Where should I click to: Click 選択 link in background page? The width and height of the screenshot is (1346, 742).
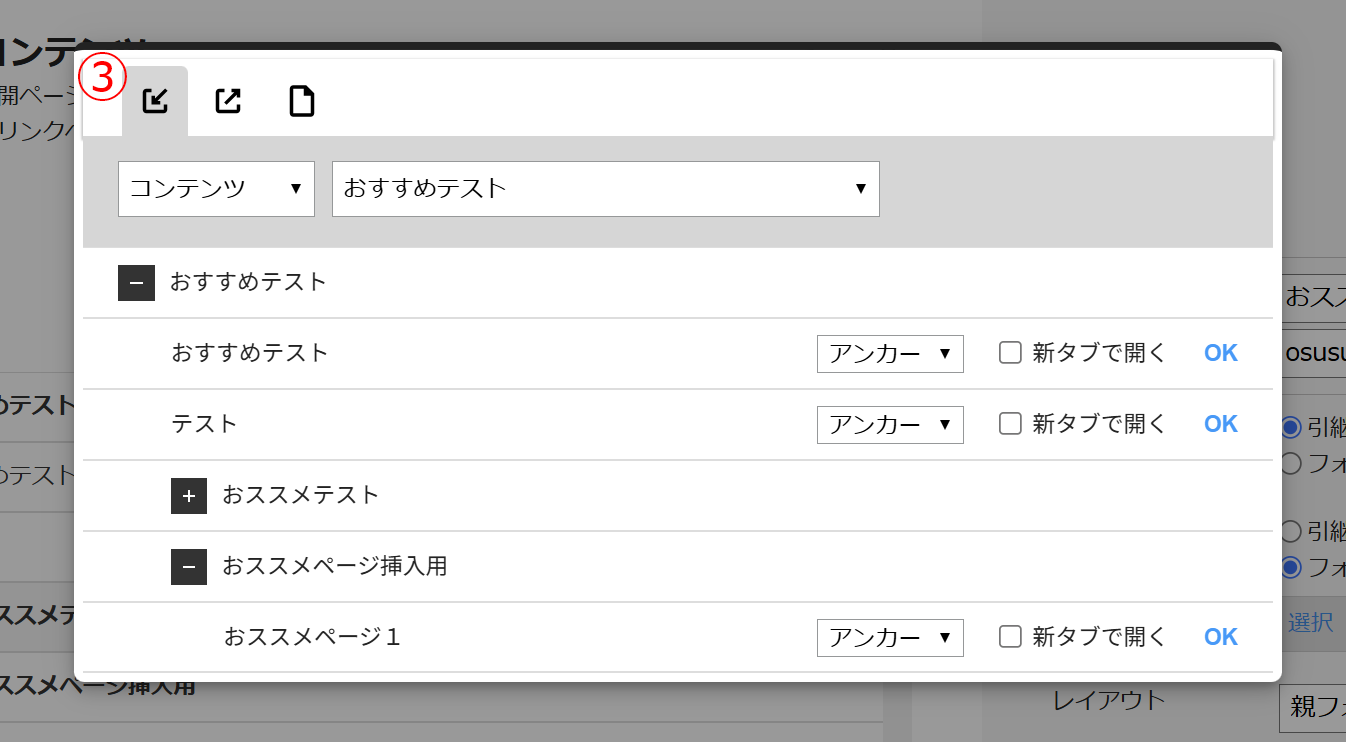pos(1311,623)
